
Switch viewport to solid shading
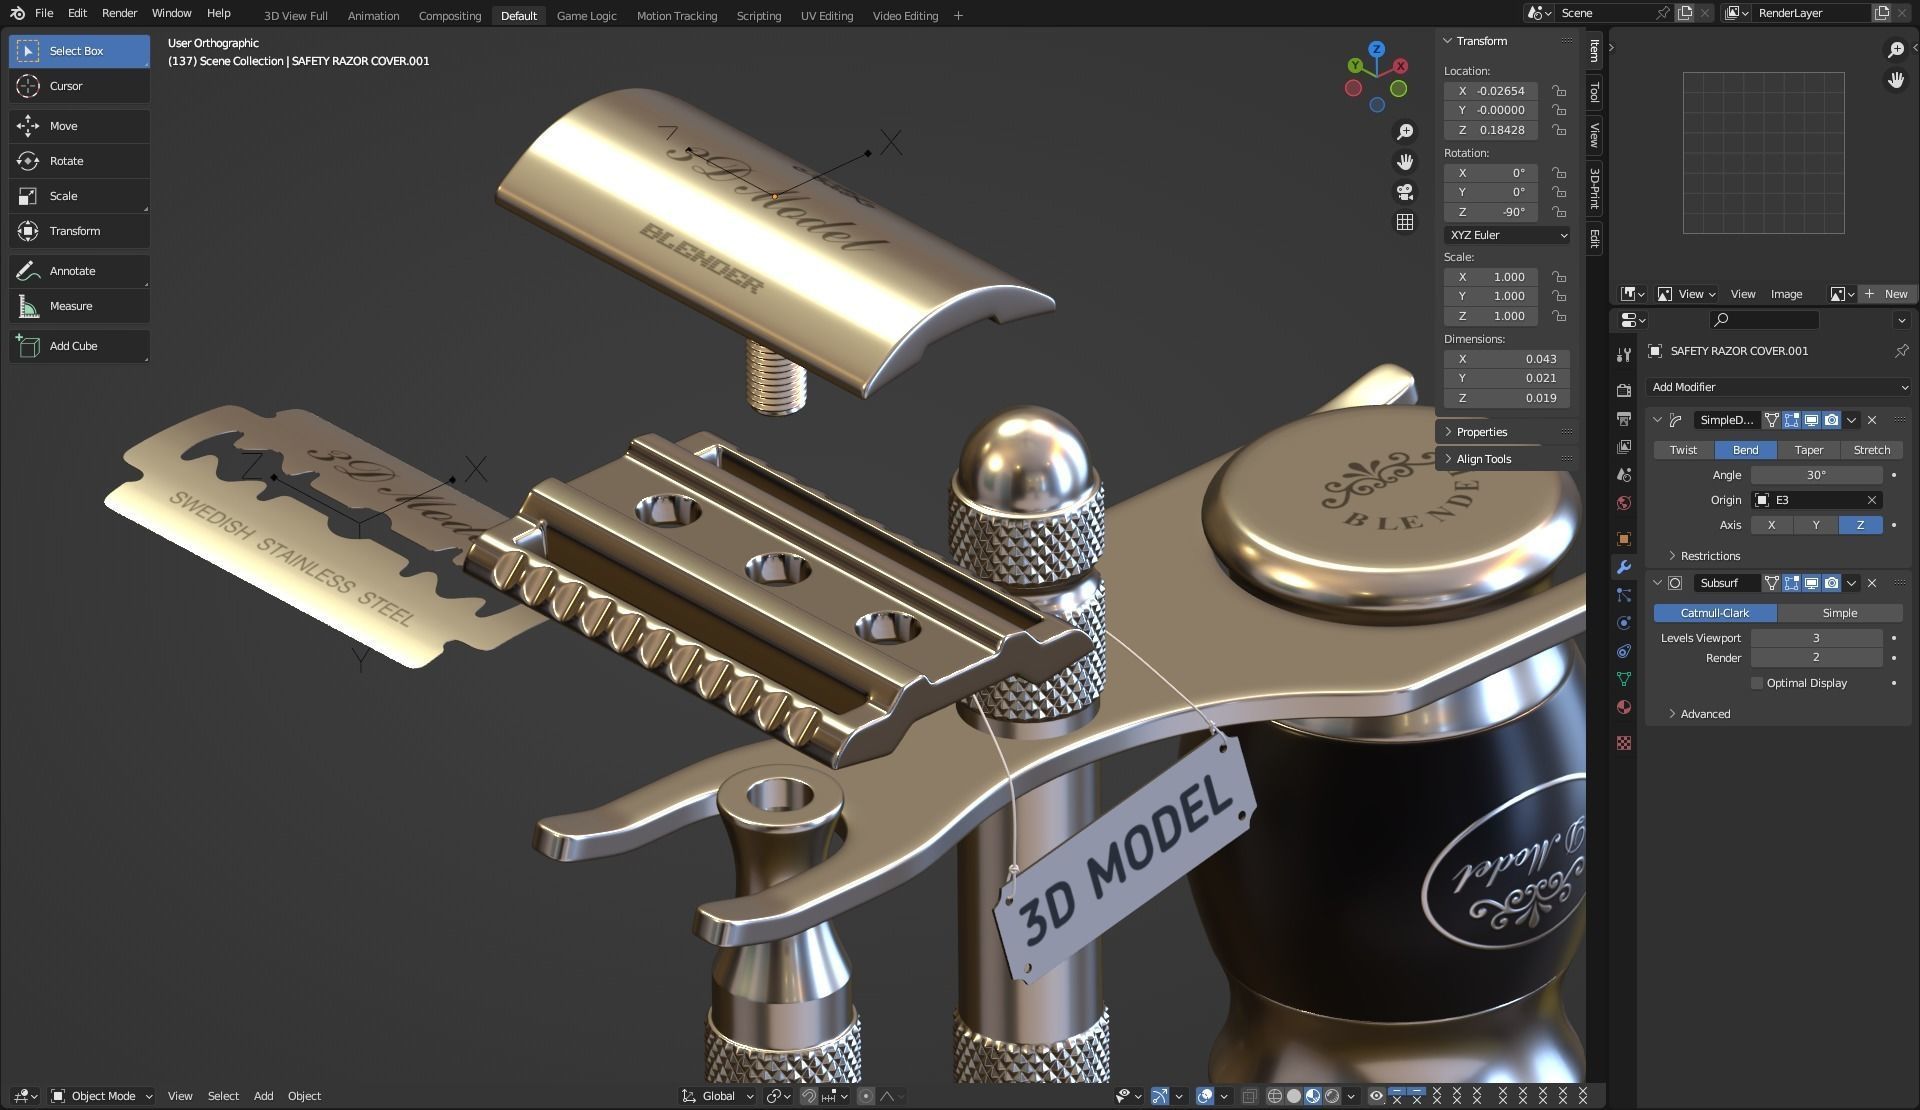[x=1294, y=1096]
